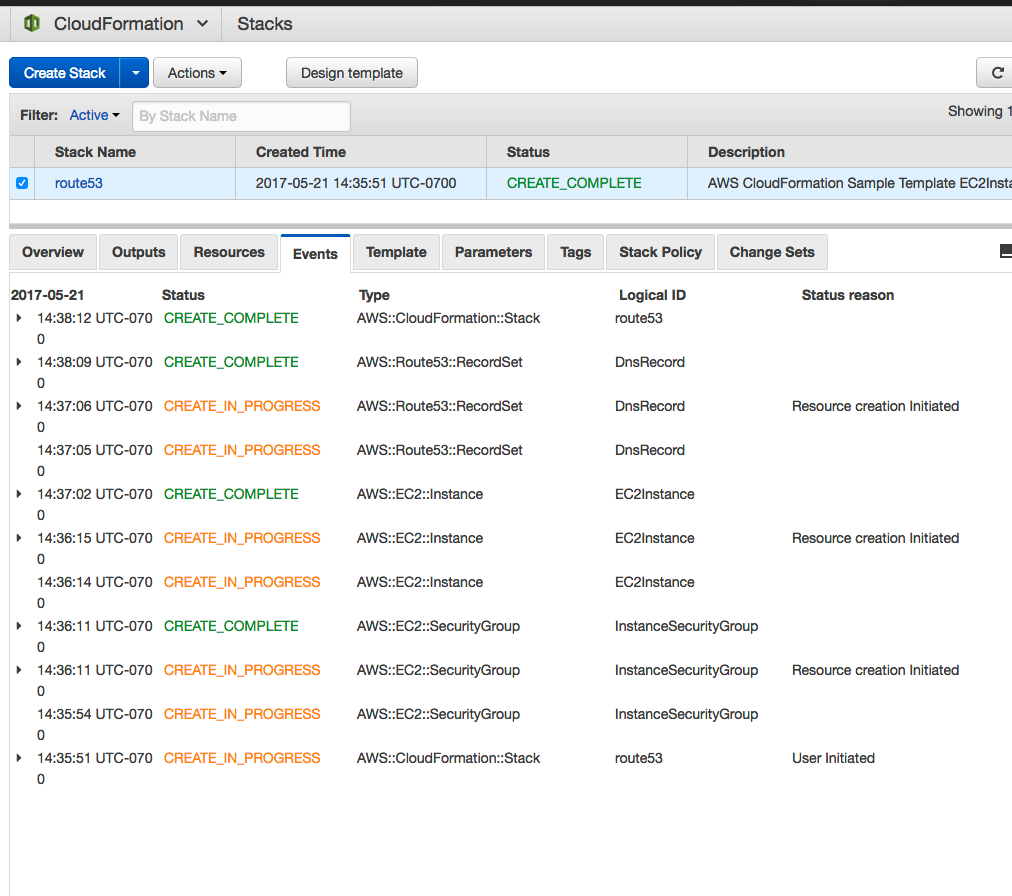Click the Design template button
The image size is (1012, 896).
point(352,73)
